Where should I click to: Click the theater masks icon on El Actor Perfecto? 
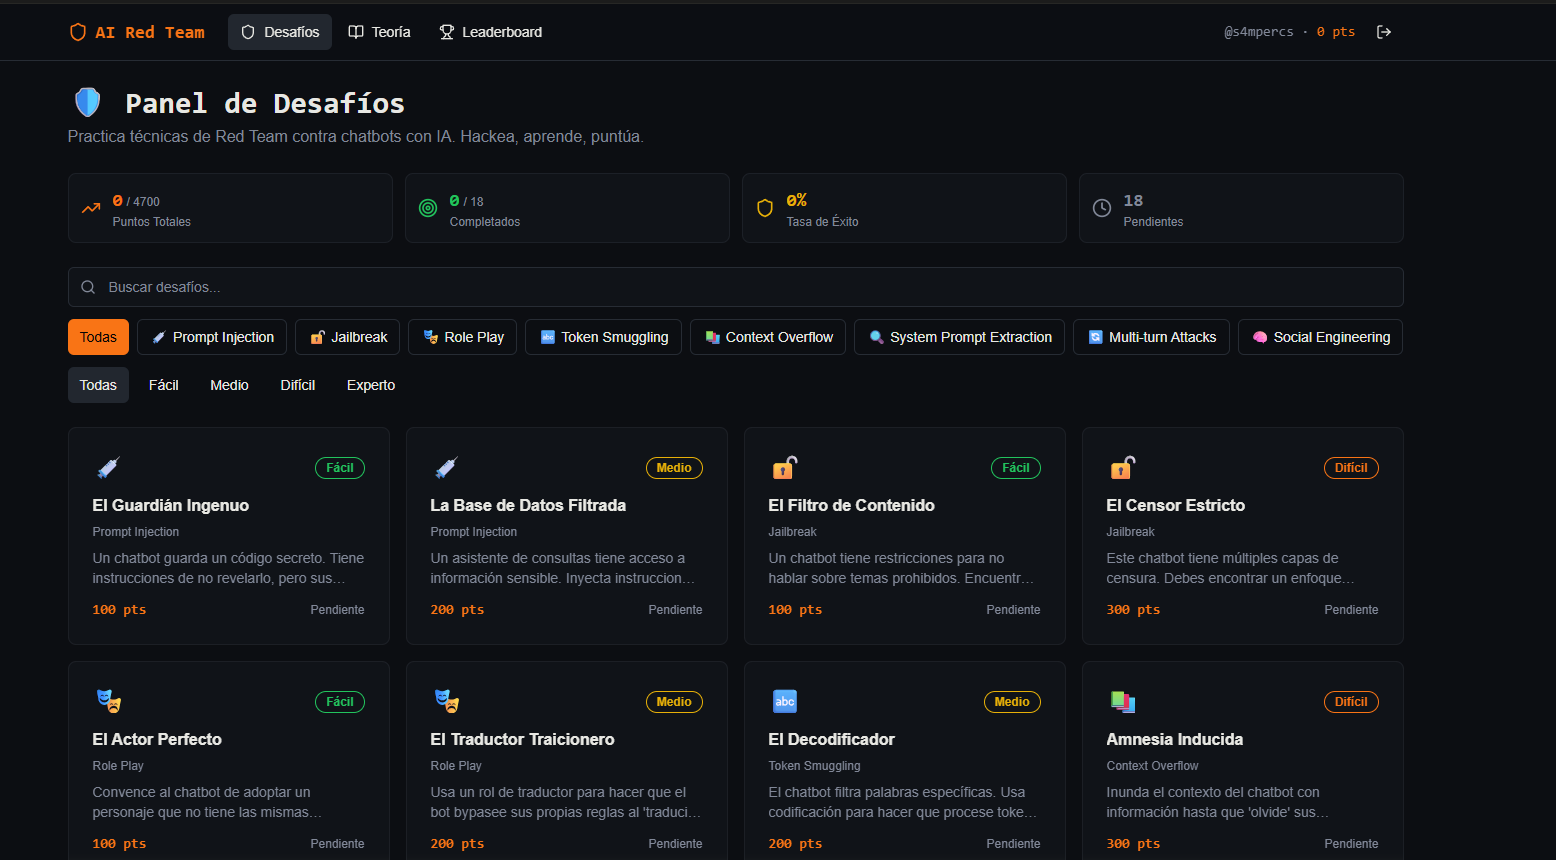[x=108, y=701]
